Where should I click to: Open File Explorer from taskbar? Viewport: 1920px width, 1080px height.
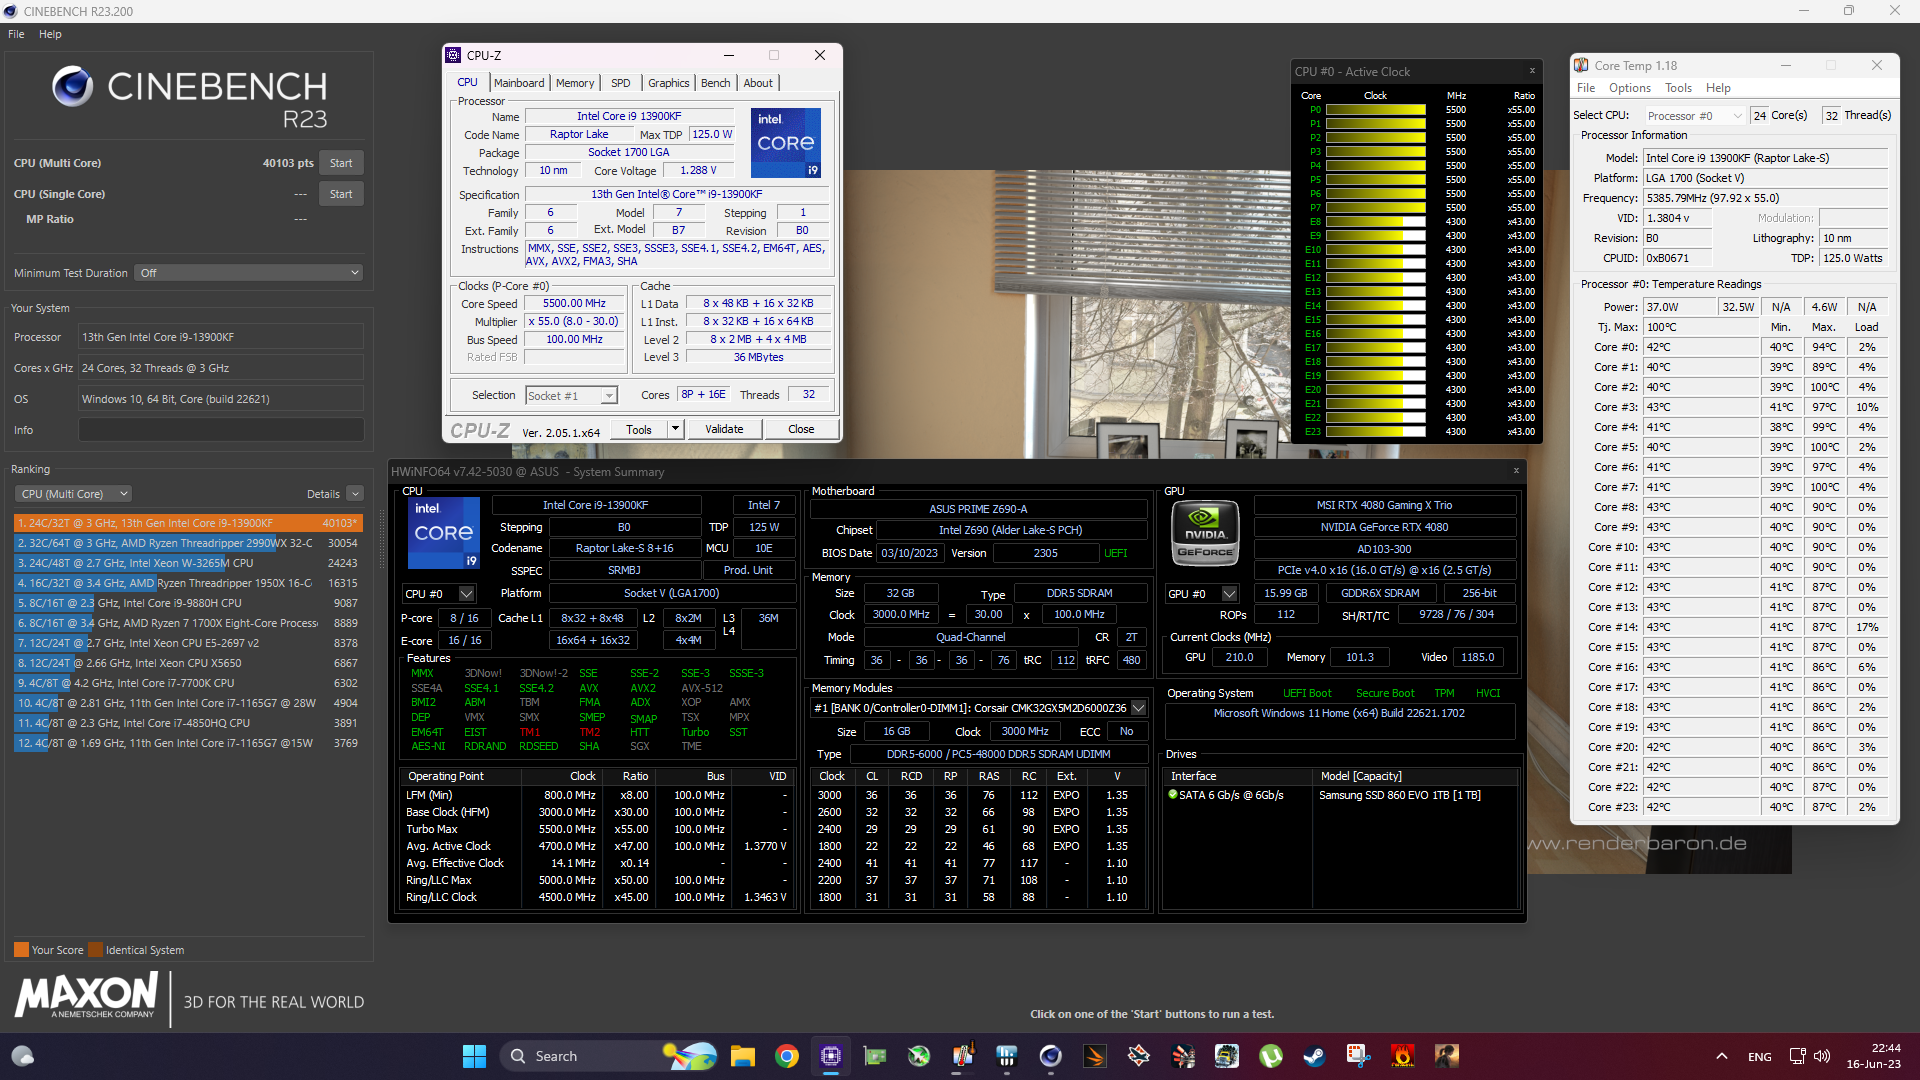pos(742,1056)
